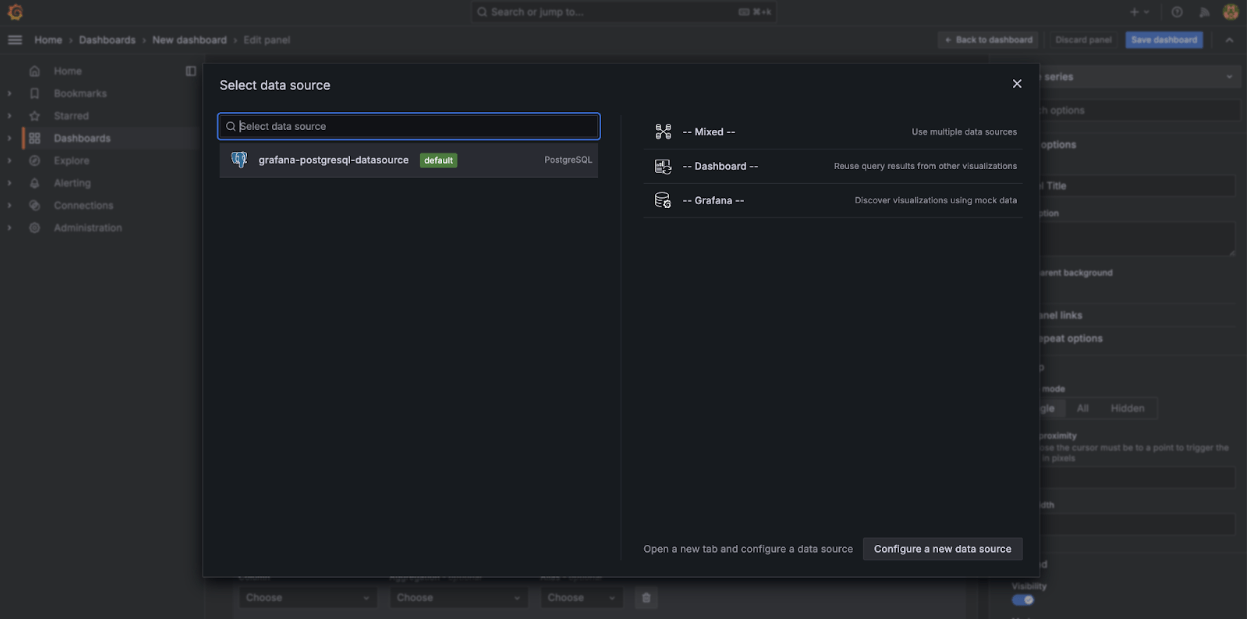Toggle the Visibility switch
The height and width of the screenshot is (619, 1247).
click(1022, 600)
